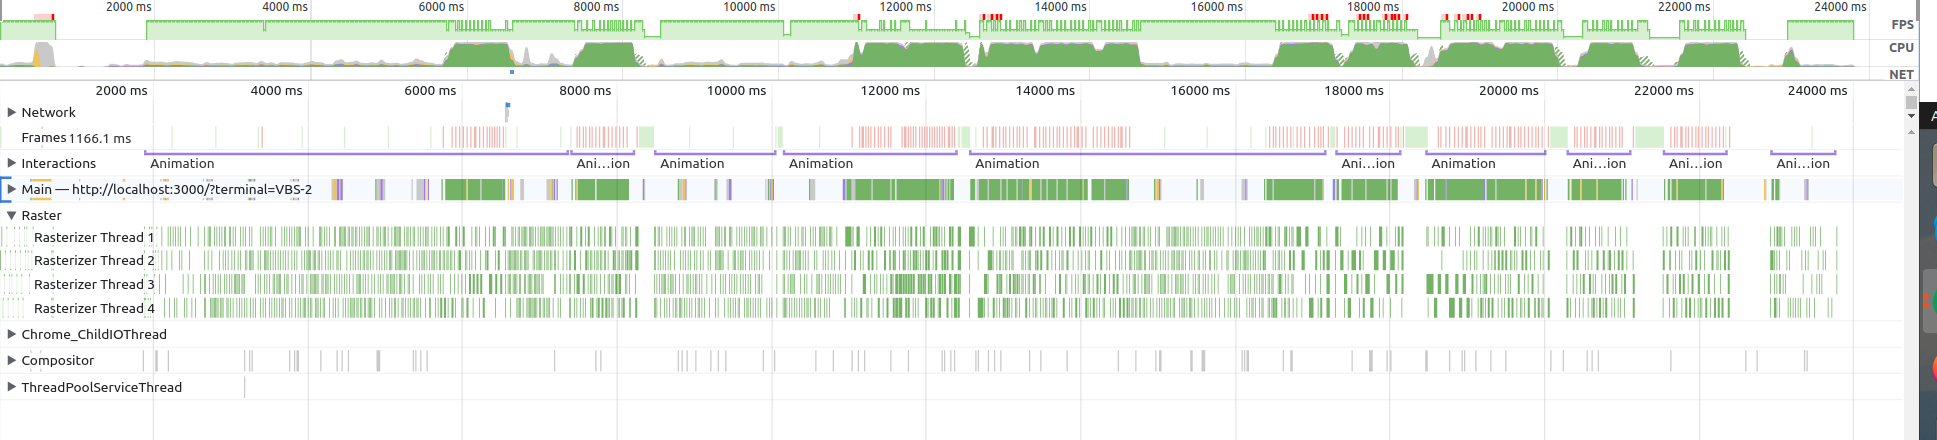Select the Ani…ion interaction near 8000 ms

click(604, 163)
